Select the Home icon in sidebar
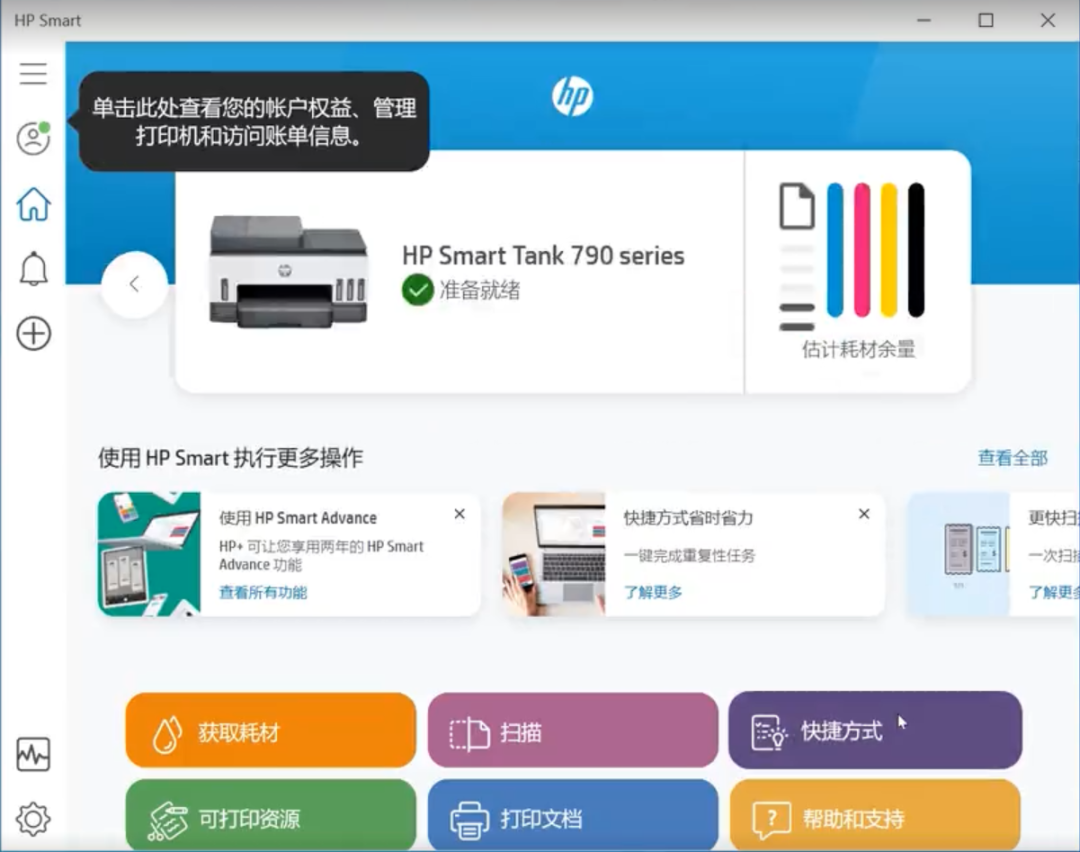Image resolution: width=1080 pixels, height=852 pixels. click(33, 203)
